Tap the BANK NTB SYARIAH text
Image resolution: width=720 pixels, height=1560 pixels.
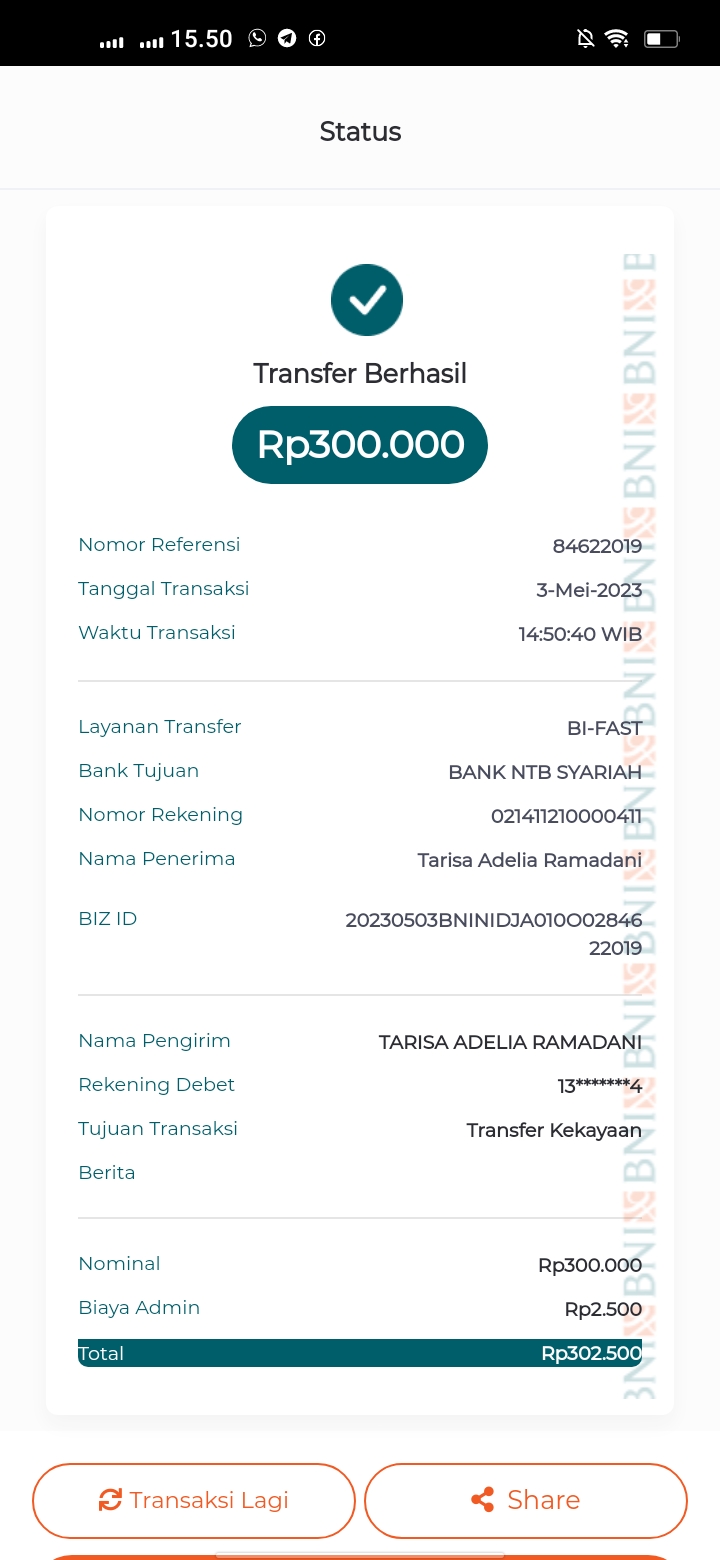pyautogui.click(x=544, y=772)
